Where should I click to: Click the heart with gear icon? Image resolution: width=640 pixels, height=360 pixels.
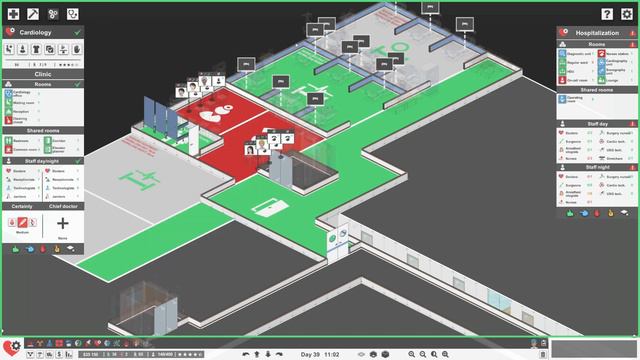[x=11, y=348]
